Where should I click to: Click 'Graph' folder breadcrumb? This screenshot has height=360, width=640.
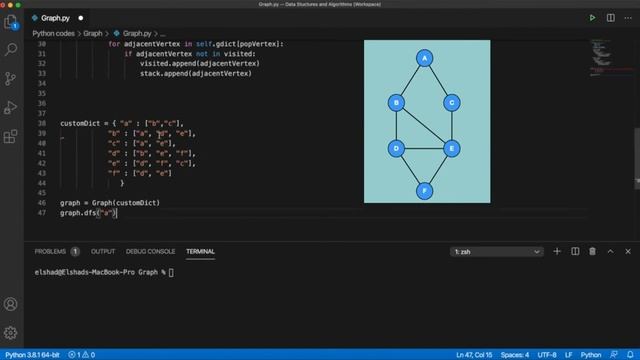click(x=93, y=33)
